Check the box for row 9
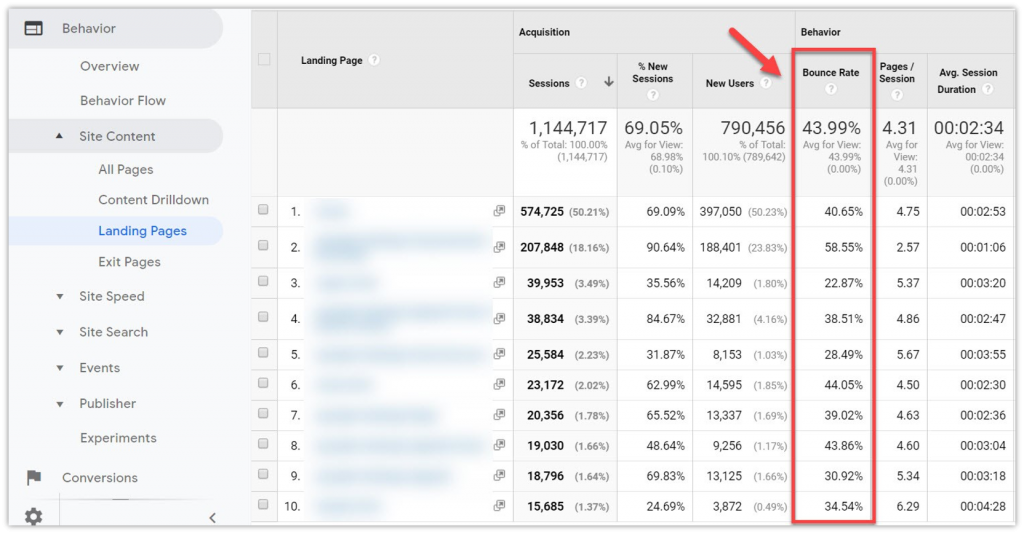 [263, 474]
